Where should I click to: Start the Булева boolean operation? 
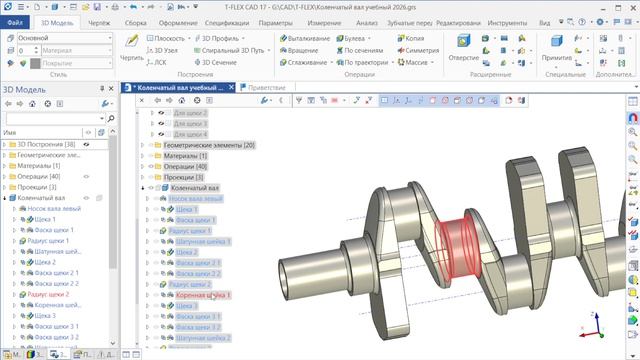[350, 38]
